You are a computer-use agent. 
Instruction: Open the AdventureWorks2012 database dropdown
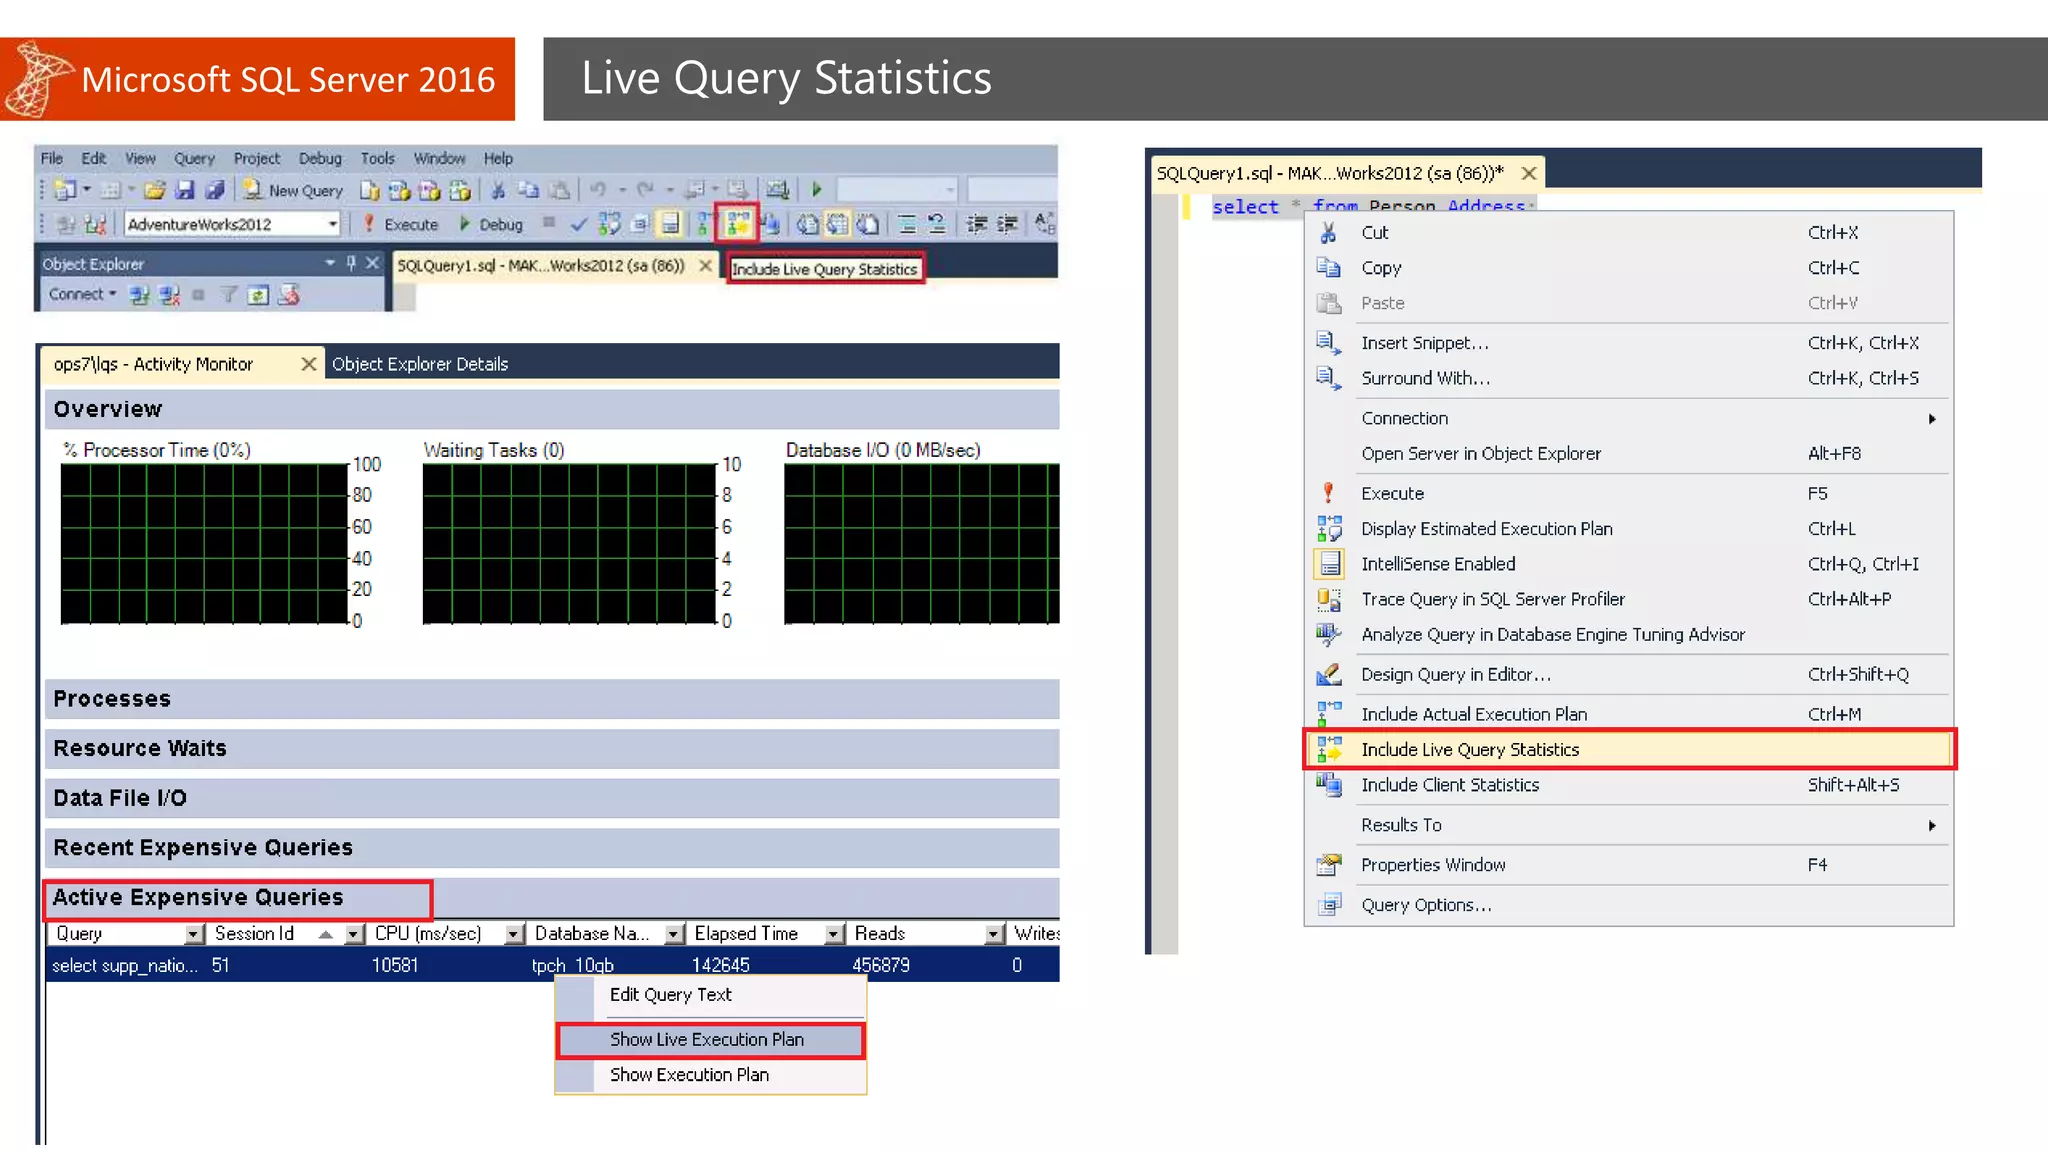click(x=333, y=224)
